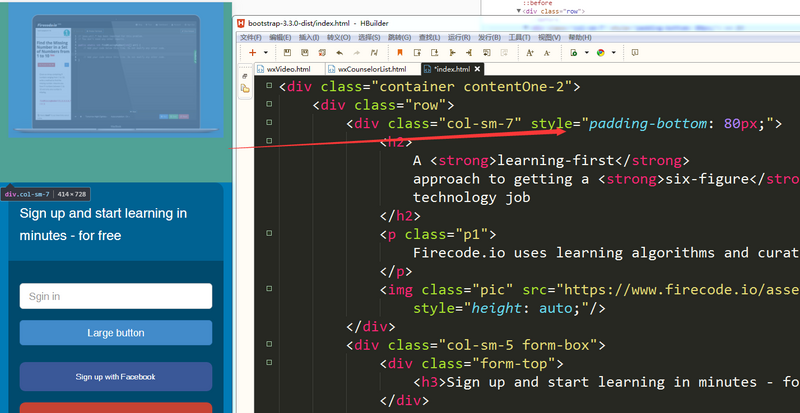Viewport: 800px width, 413px height.
Task: Open the 工具(T) menu
Action: pos(519,38)
